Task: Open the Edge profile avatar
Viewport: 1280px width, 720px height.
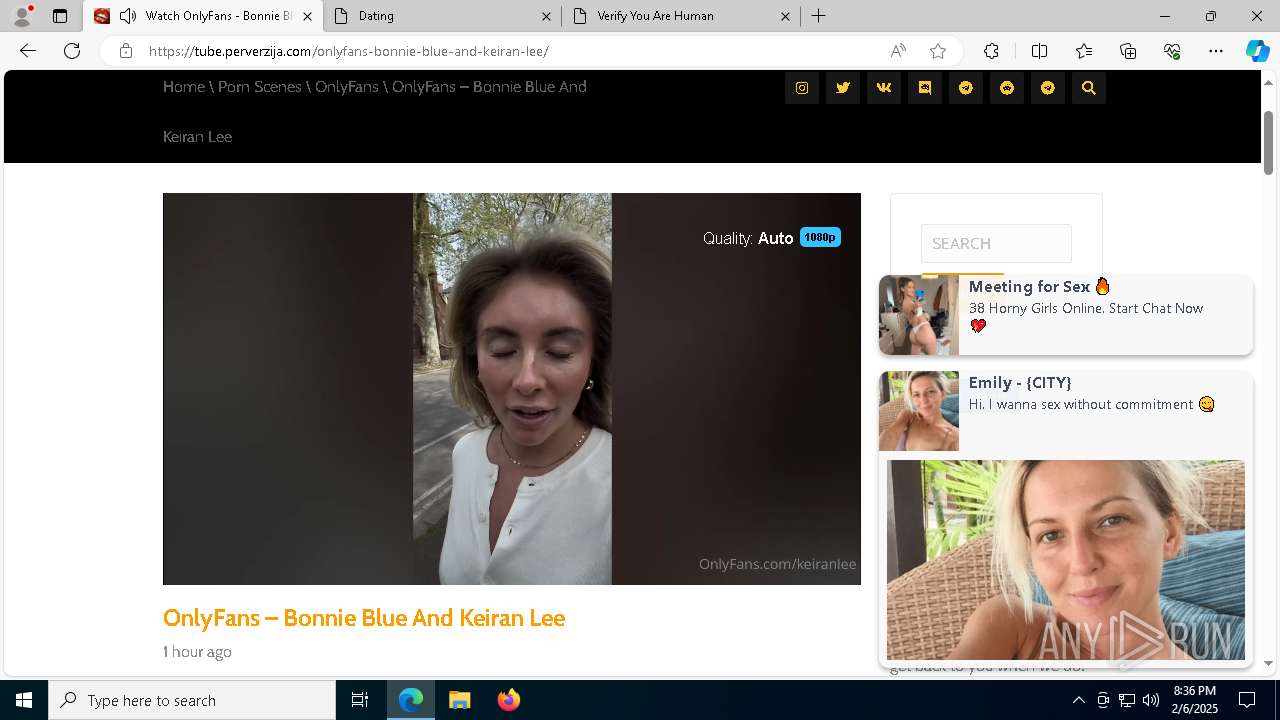Action: (22, 16)
